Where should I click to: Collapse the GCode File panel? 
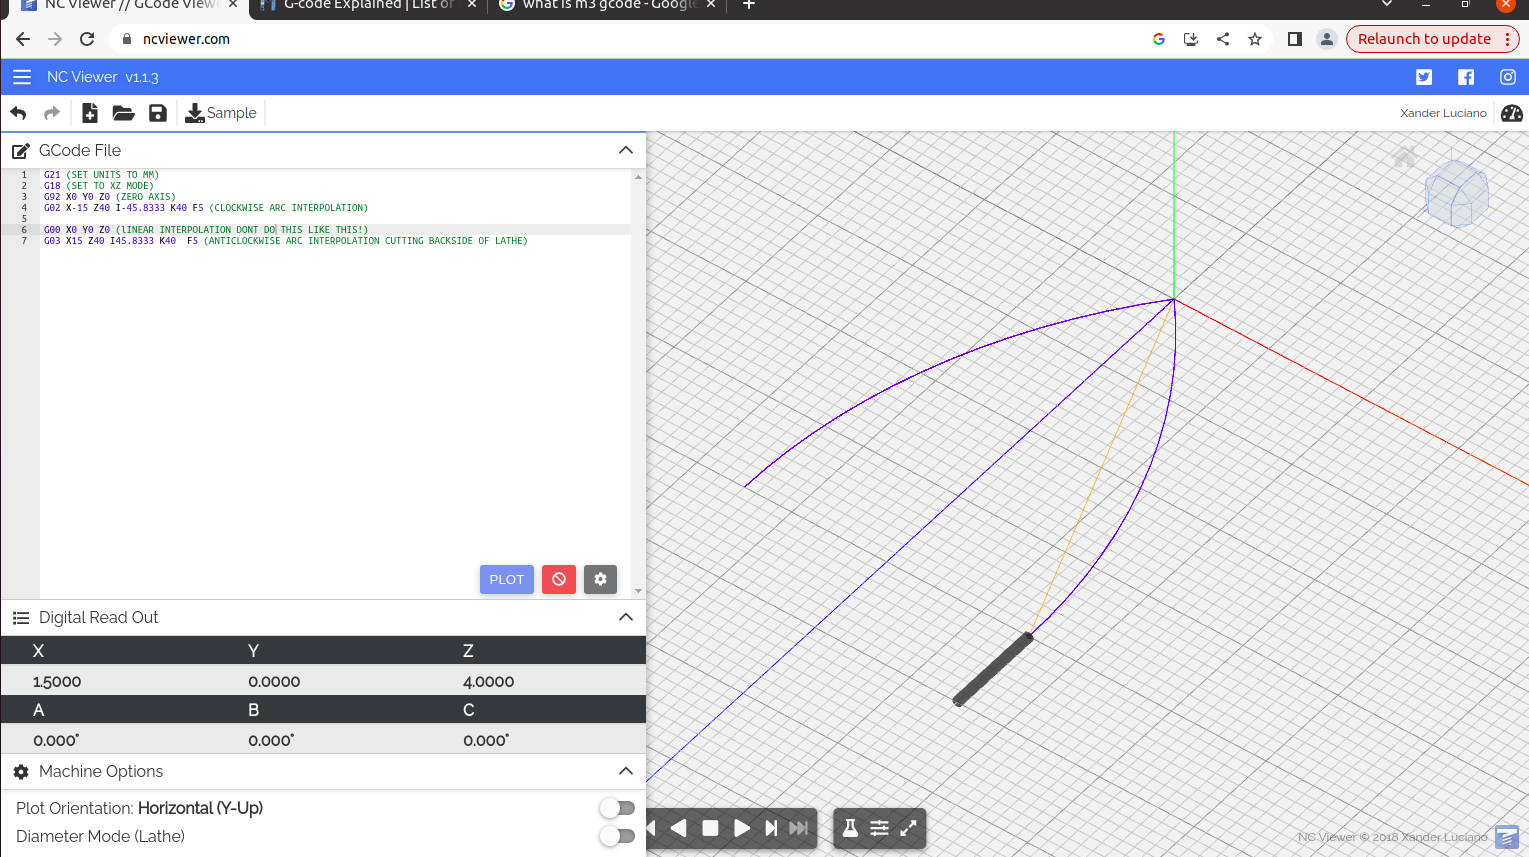pos(626,150)
